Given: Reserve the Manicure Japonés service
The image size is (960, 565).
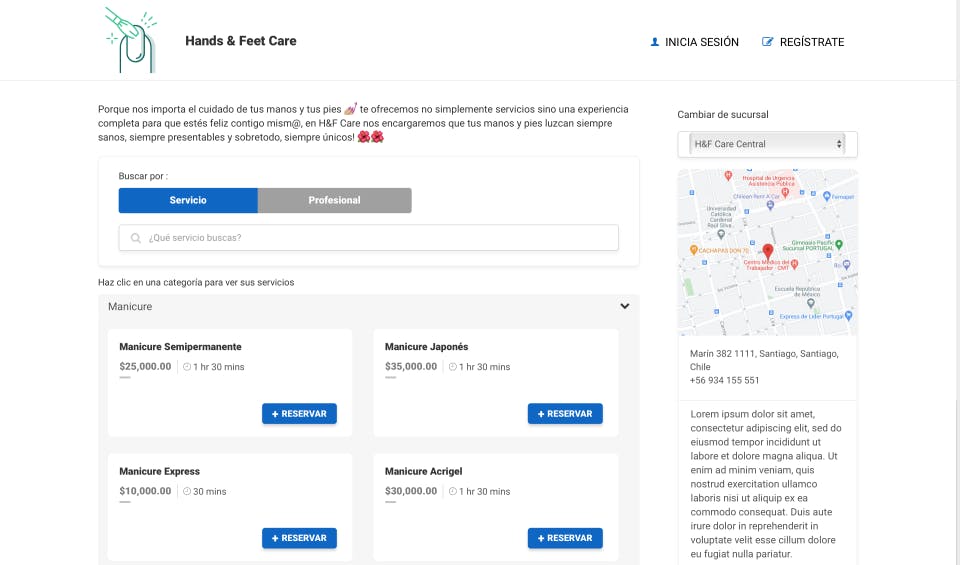Looking at the screenshot, I should (565, 414).
